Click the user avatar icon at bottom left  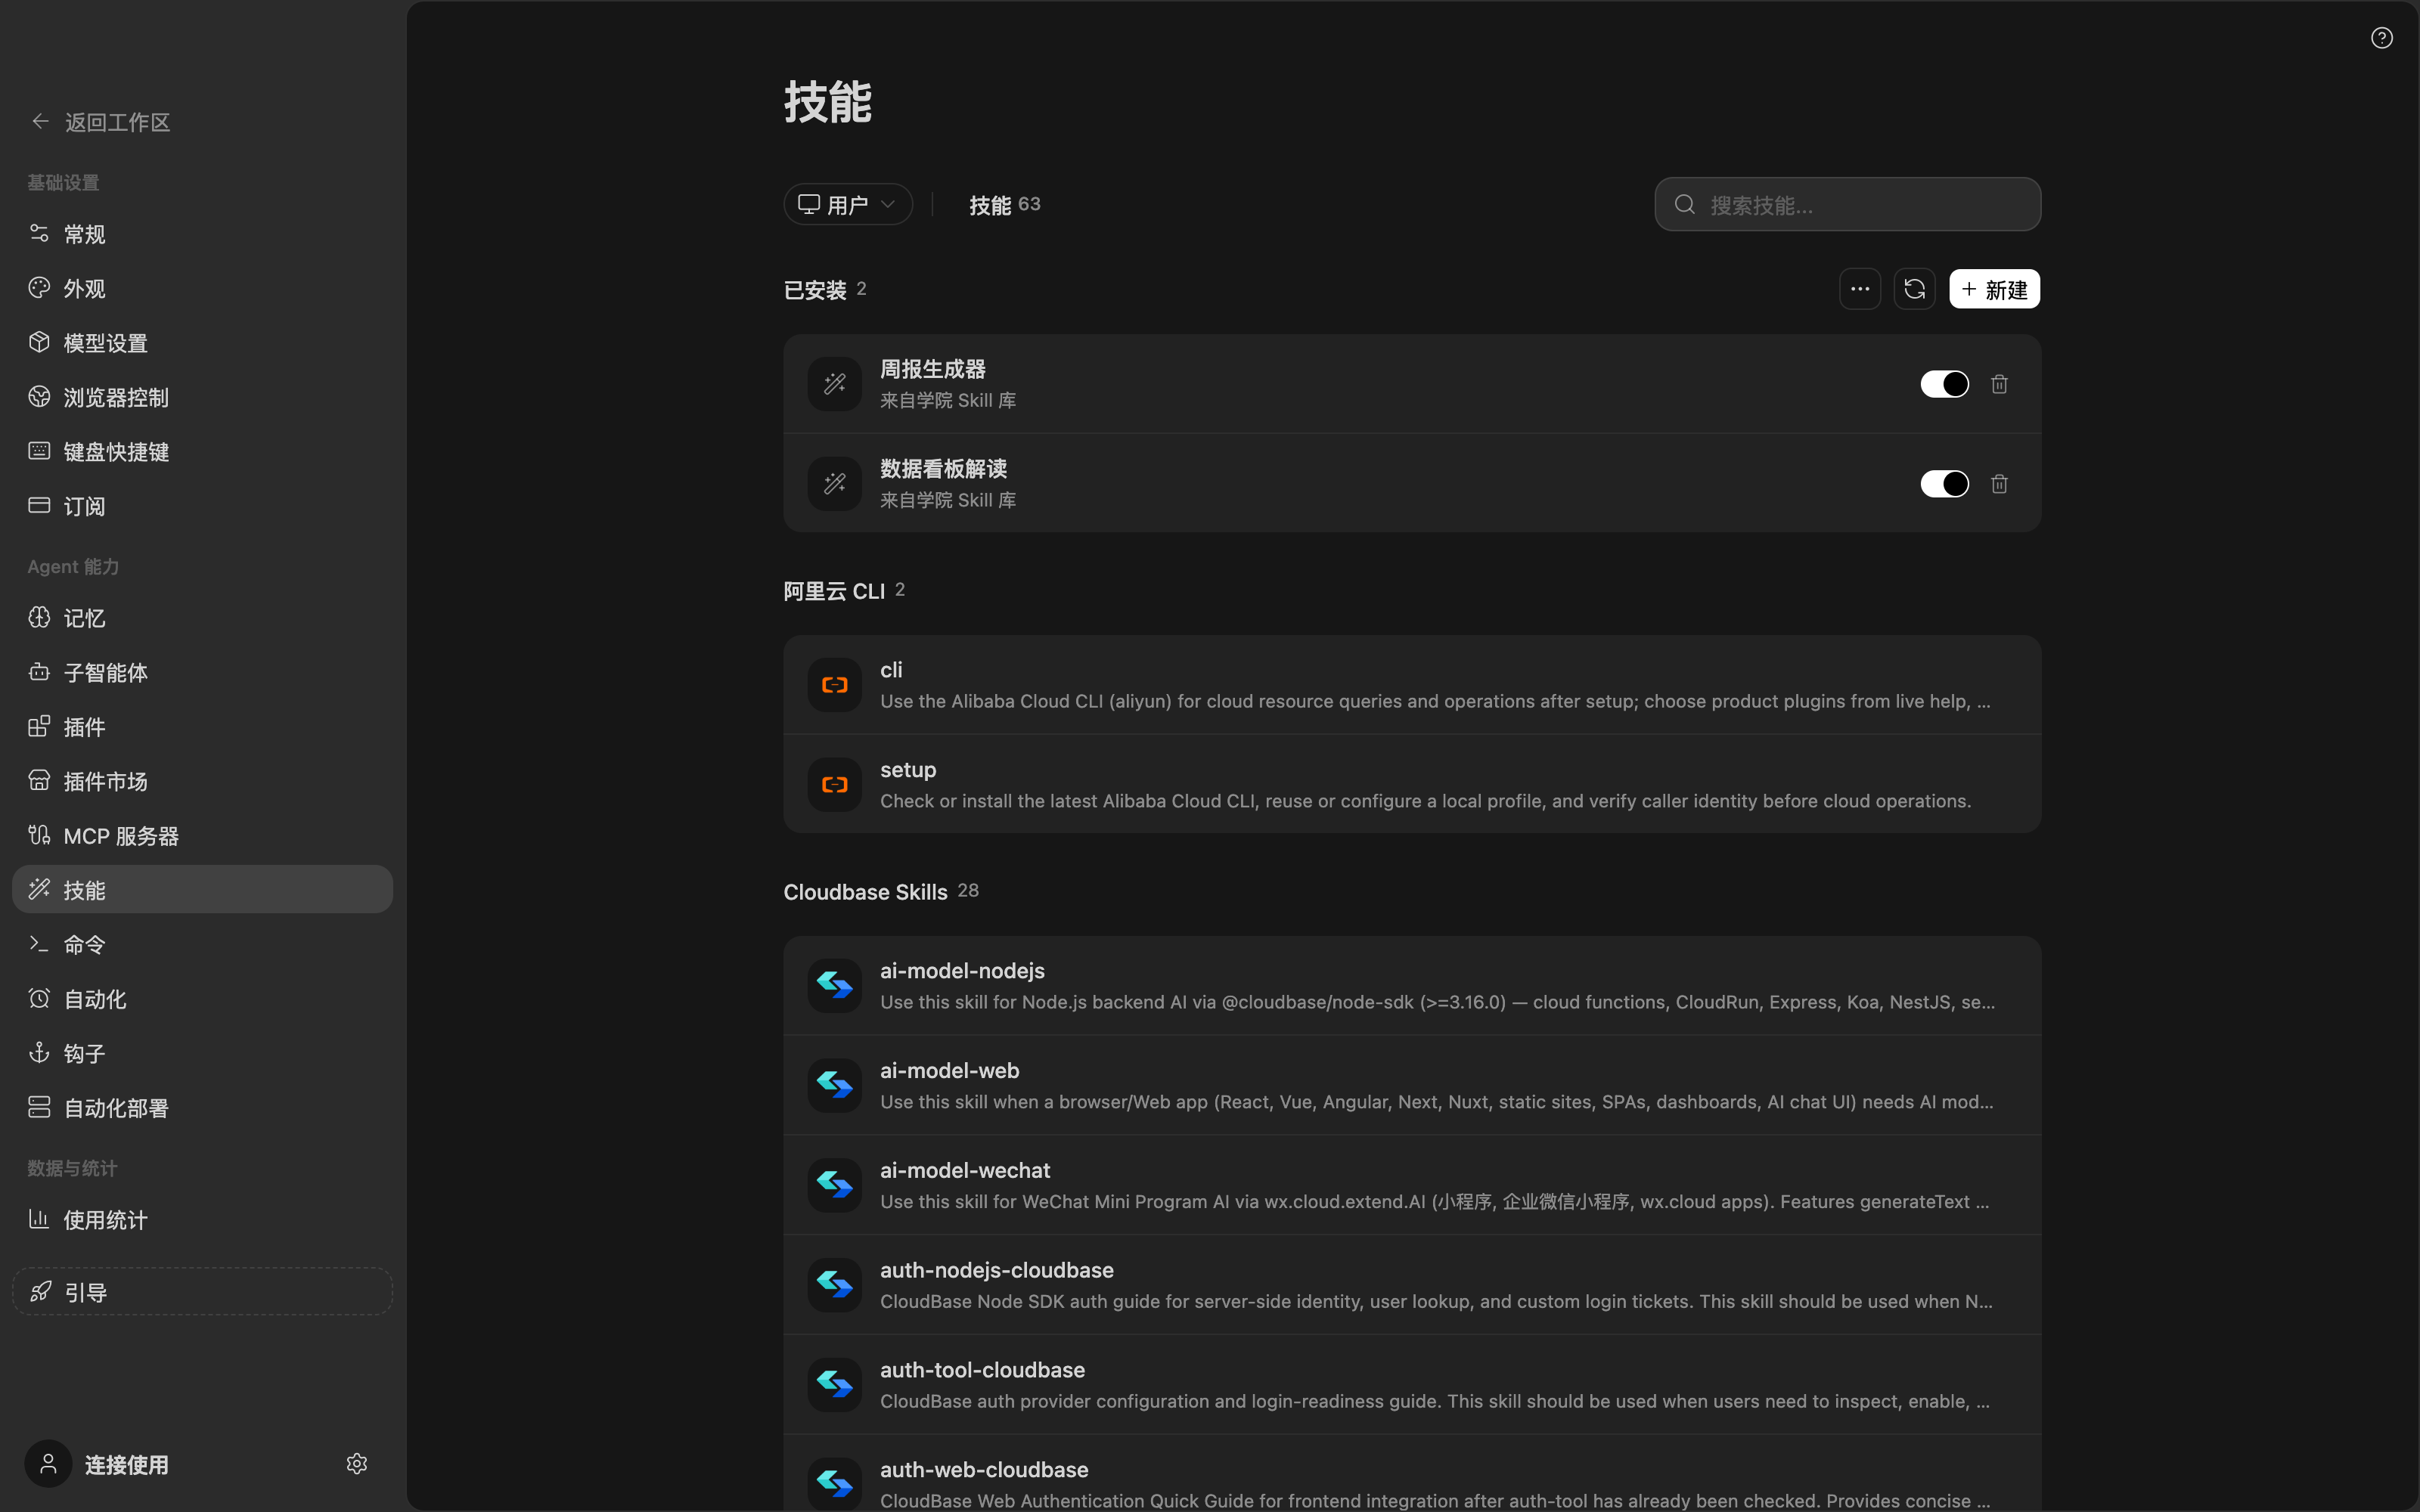click(x=48, y=1464)
